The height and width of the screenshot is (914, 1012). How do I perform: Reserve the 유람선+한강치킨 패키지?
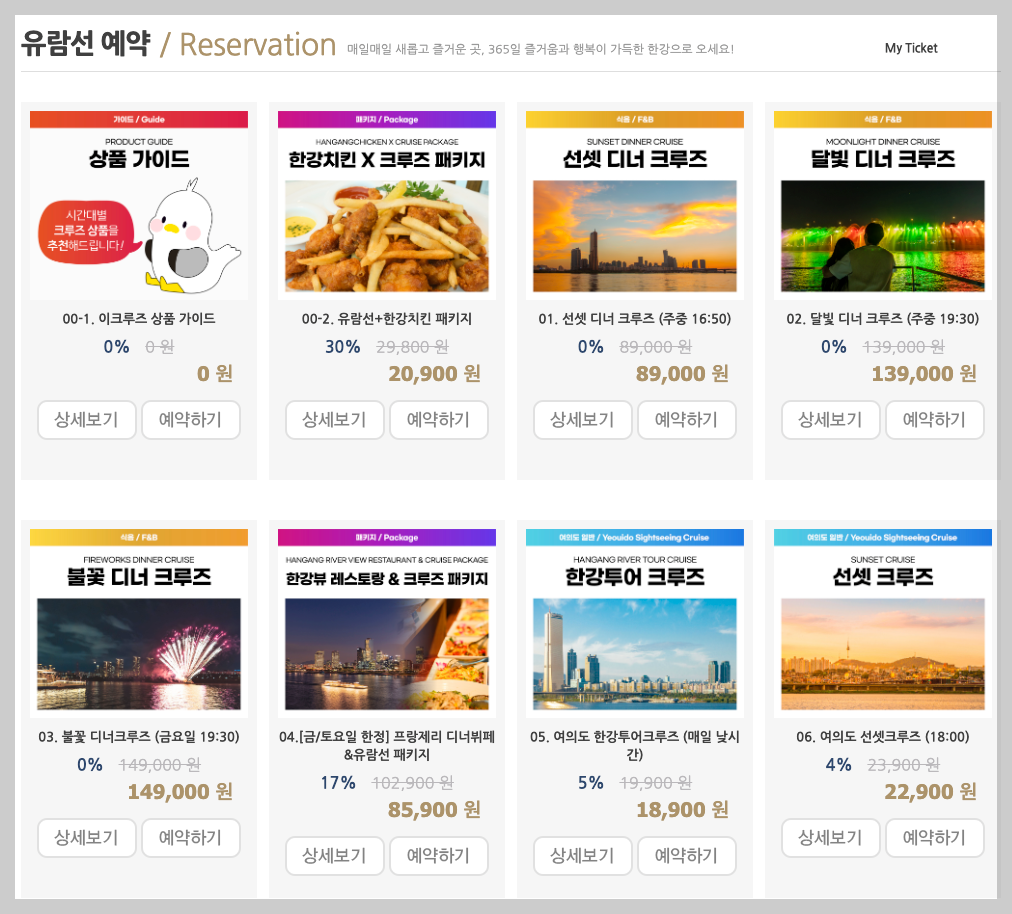[x=439, y=420]
